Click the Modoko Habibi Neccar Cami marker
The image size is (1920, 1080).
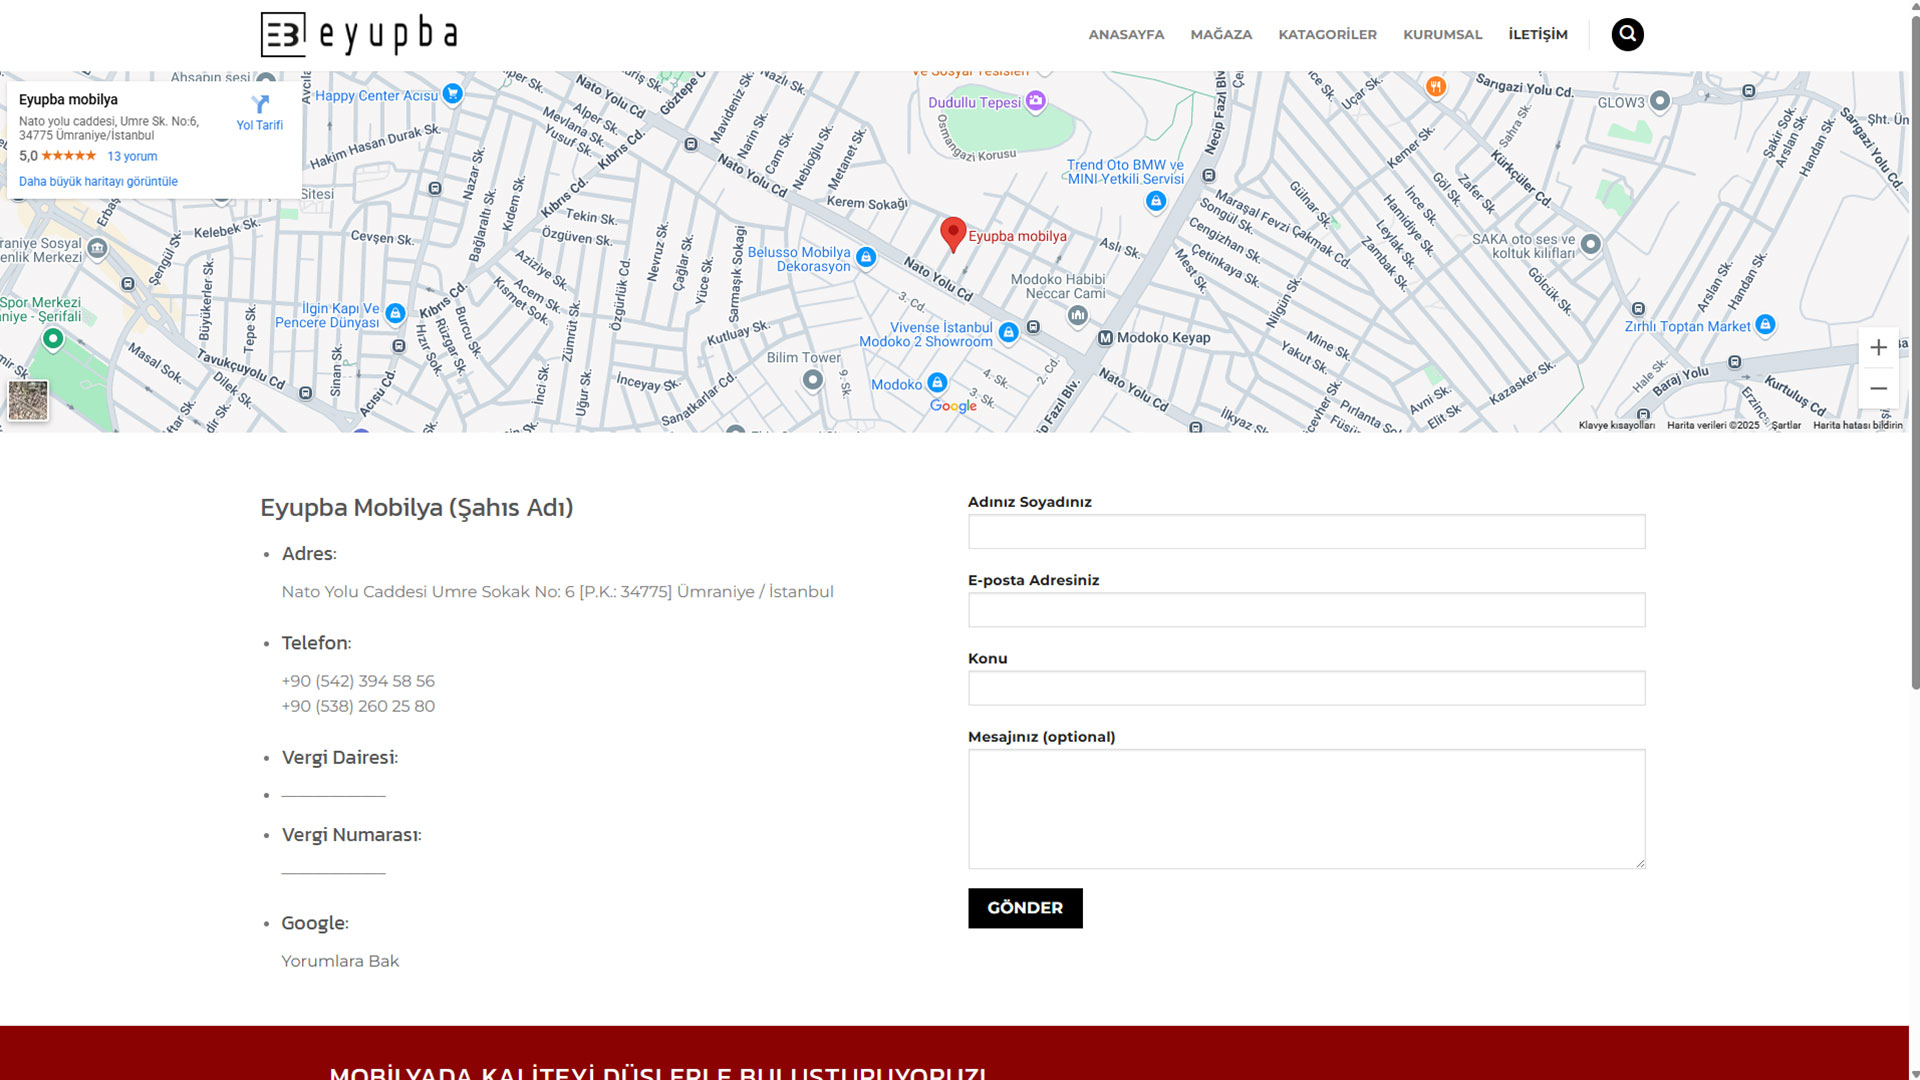1077,316
